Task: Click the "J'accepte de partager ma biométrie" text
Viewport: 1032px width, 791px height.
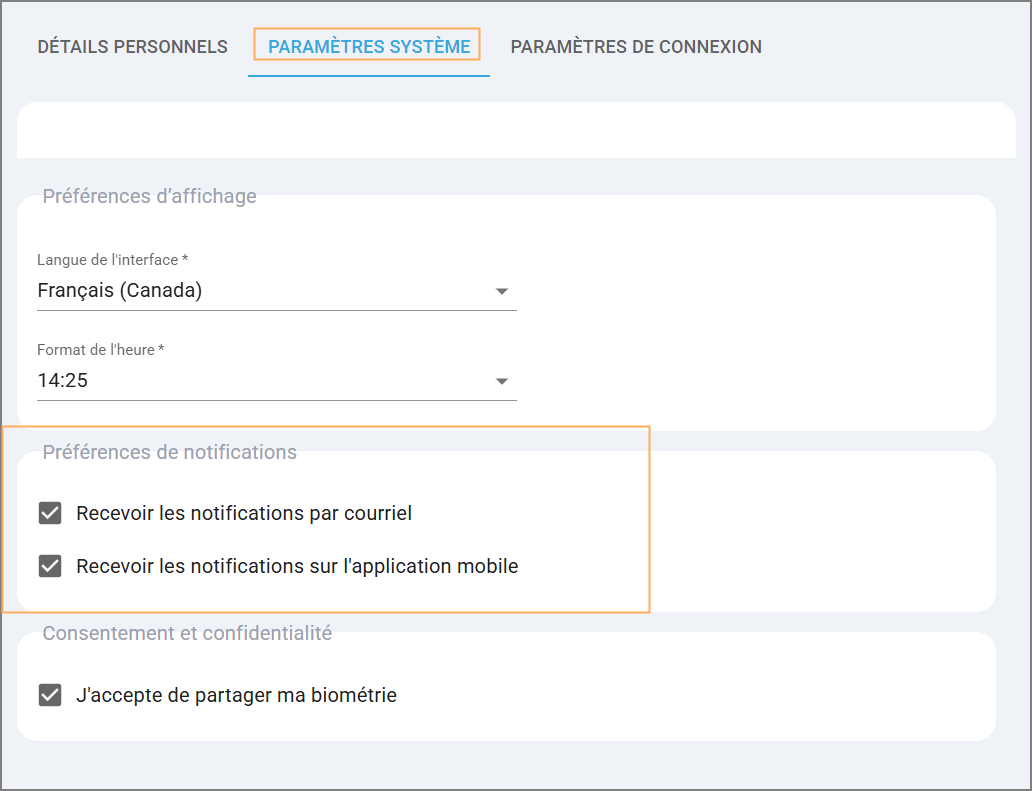Action: pos(236,695)
